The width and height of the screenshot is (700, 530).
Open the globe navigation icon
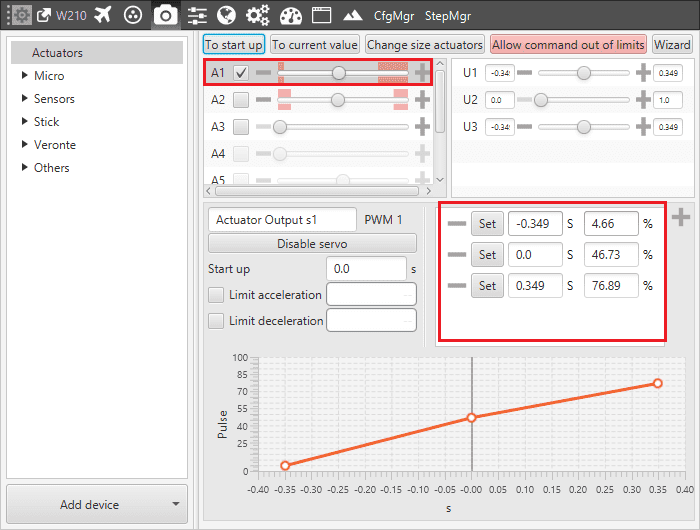226,15
